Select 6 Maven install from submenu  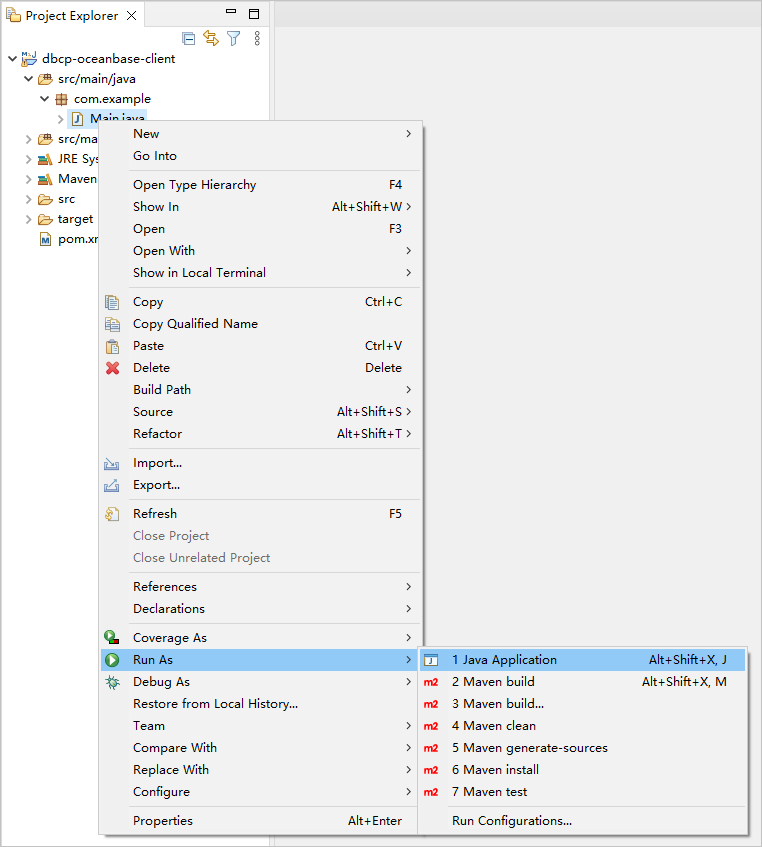point(495,770)
